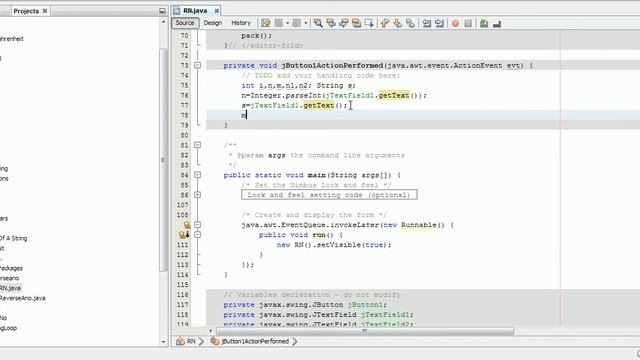Minimize the Projects panel window group

(x=162, y=11)
